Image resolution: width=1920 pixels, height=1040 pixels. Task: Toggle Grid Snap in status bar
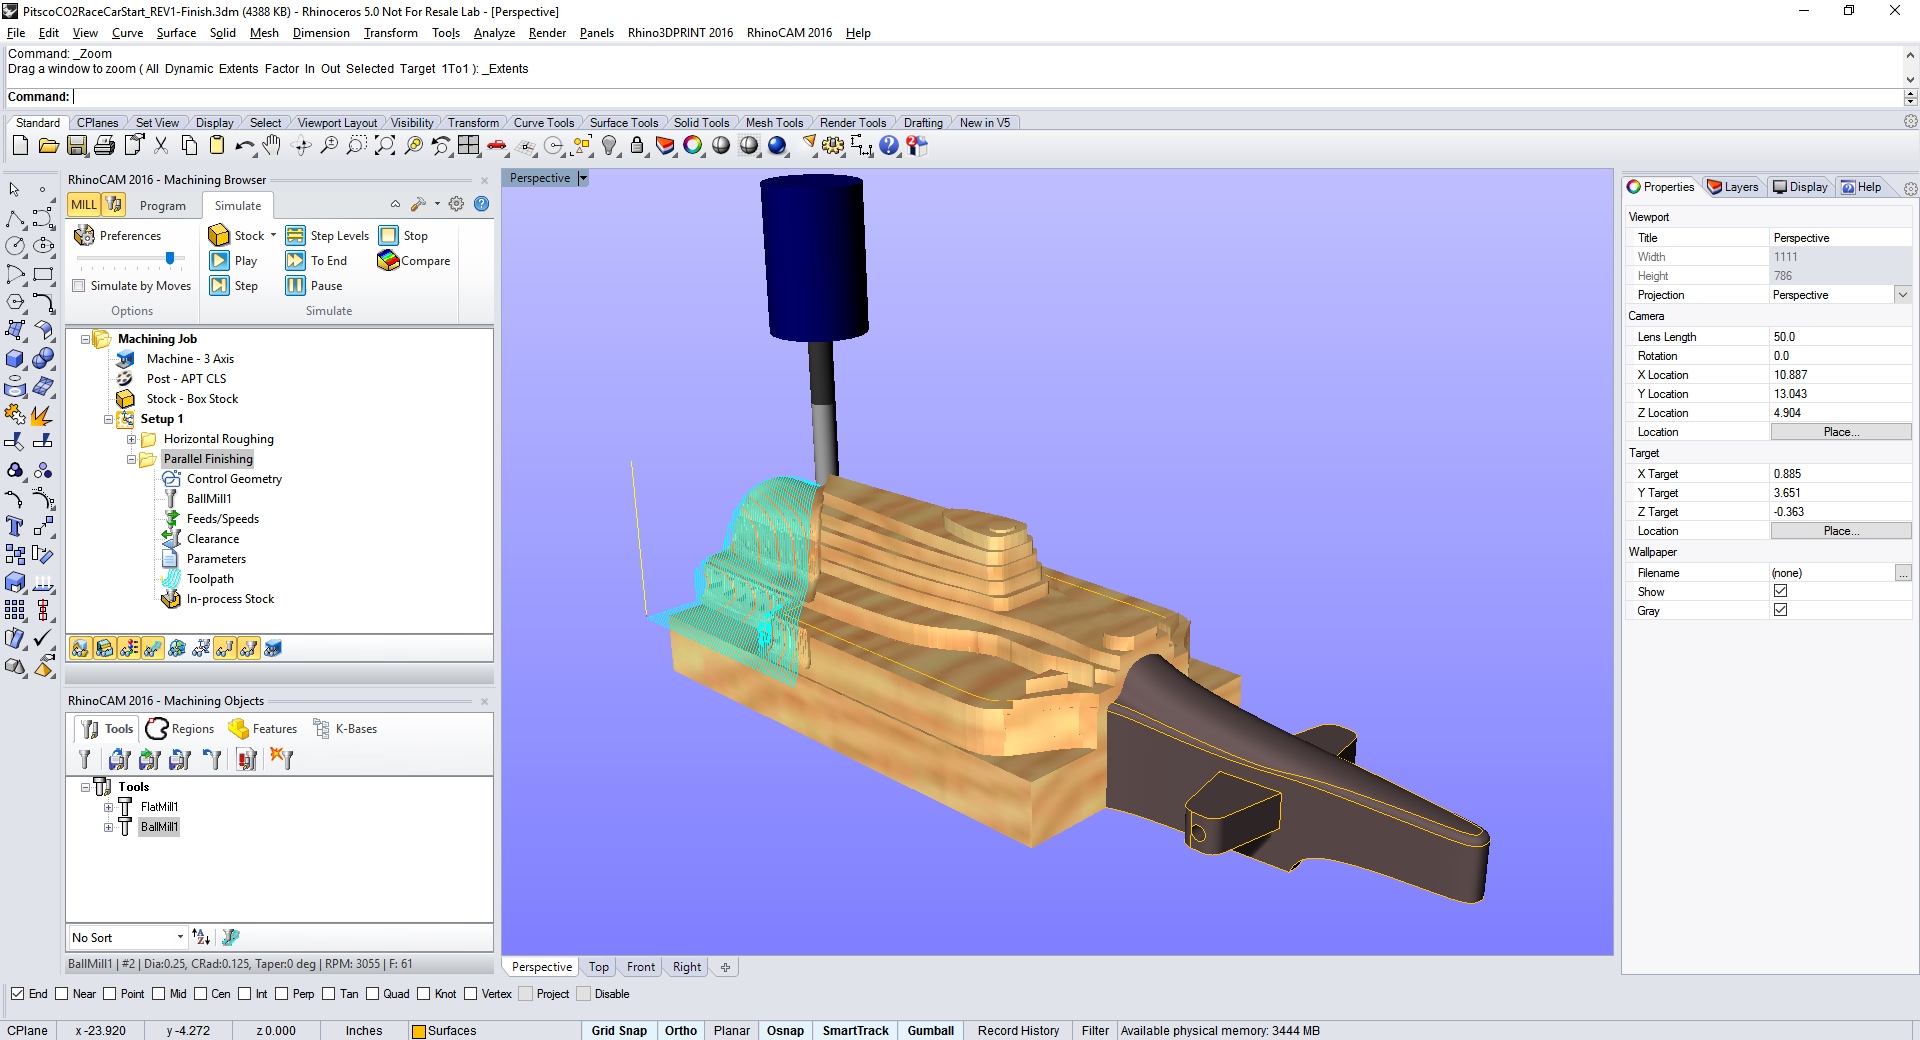619,1031
